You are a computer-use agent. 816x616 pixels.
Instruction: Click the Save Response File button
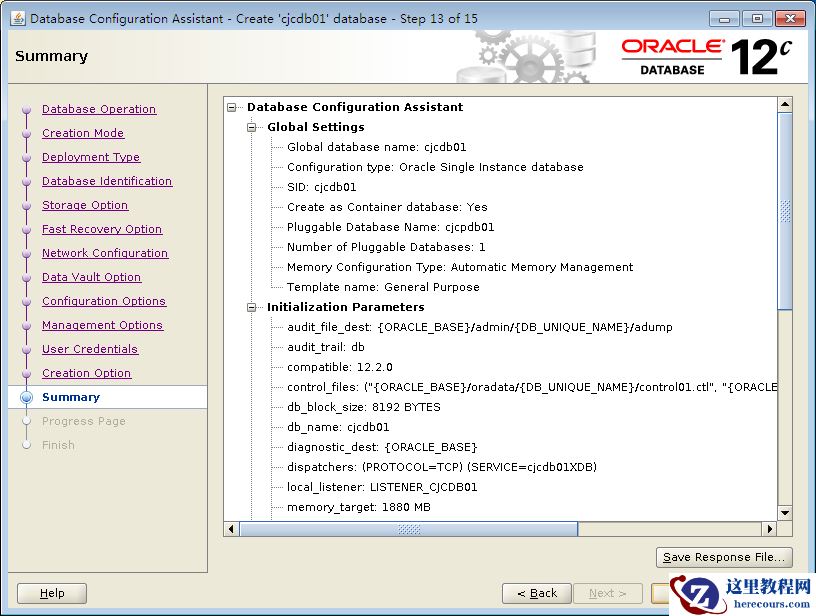(x=724, y=557)
